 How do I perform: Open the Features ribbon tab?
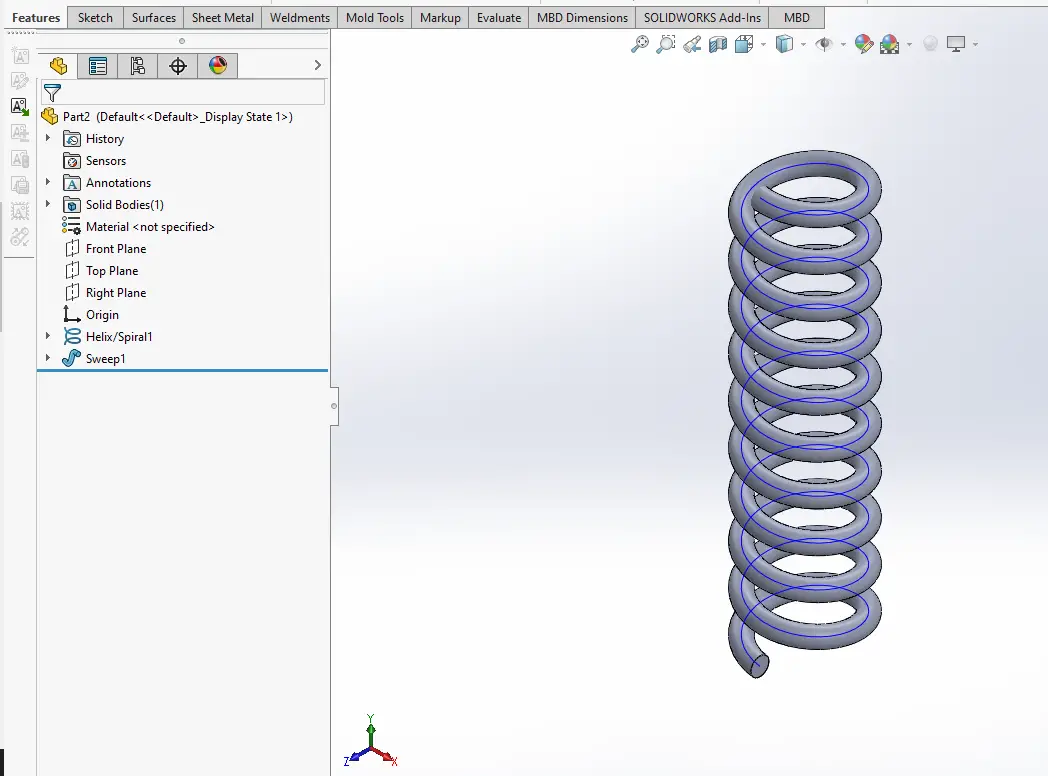(x=36, y=17)
